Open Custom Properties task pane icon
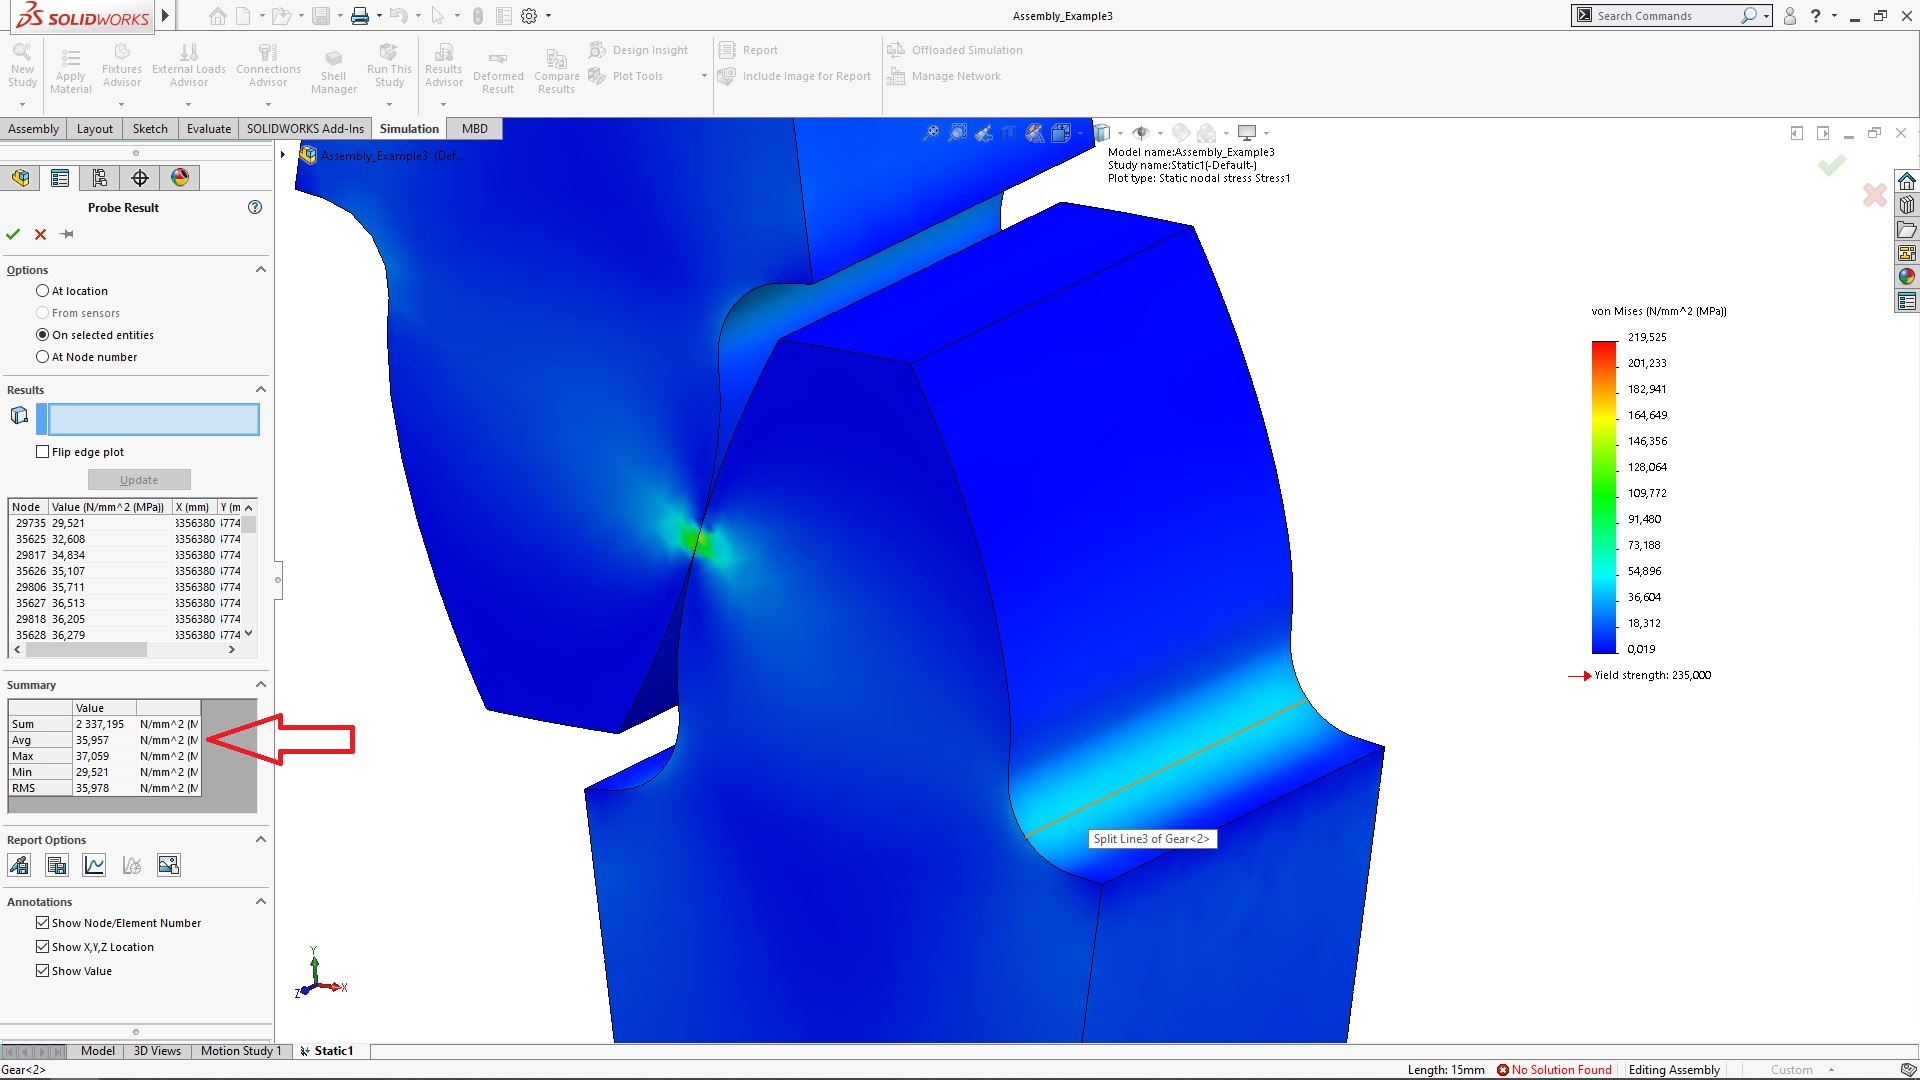1920x1080 pixels. click(1907, 301)
